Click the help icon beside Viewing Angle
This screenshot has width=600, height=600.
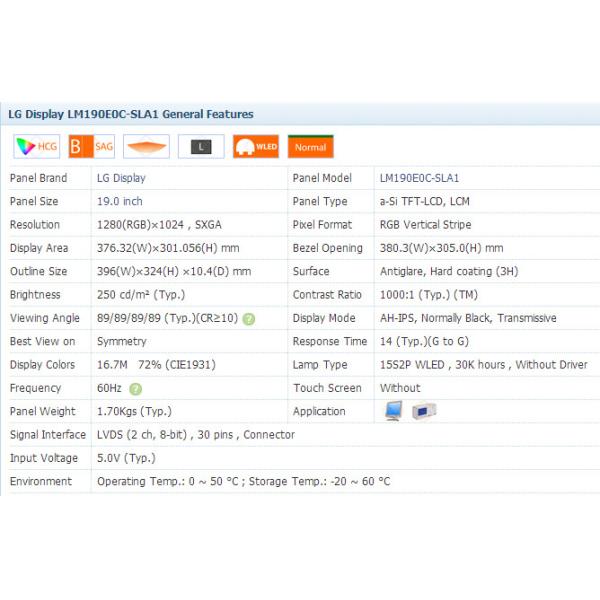coord(249,319)
